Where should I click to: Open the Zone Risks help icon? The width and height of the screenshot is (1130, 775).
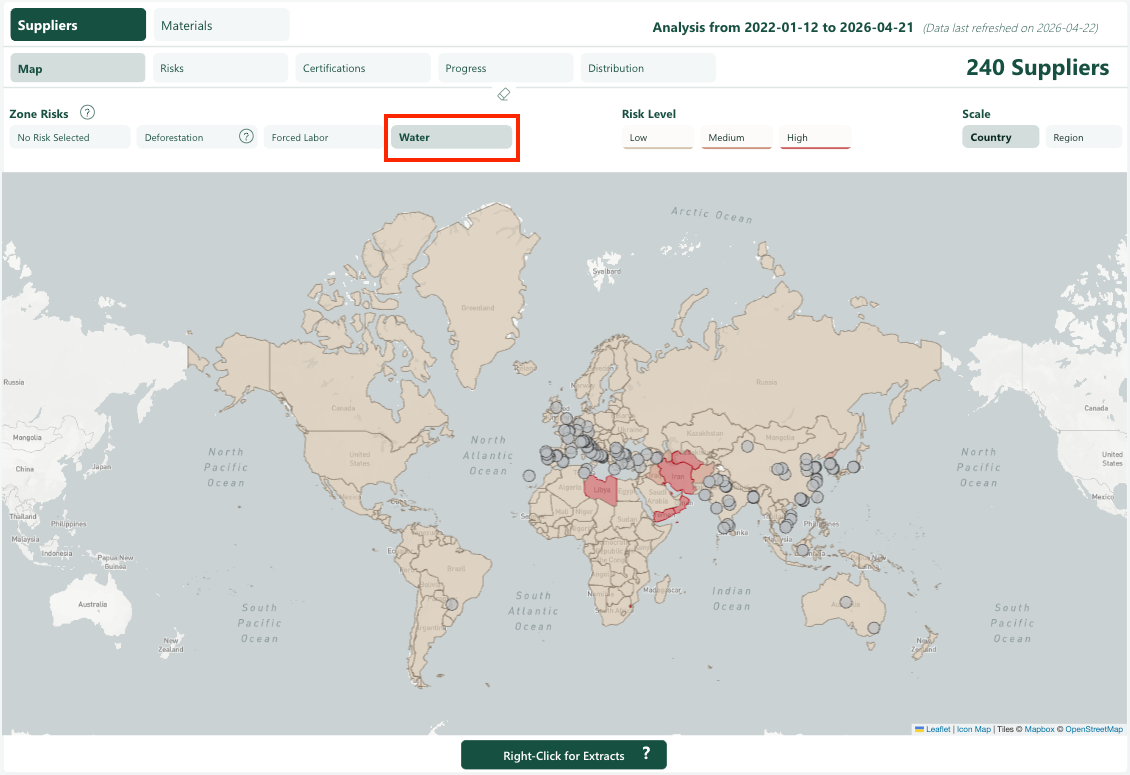tap(87, 112)
